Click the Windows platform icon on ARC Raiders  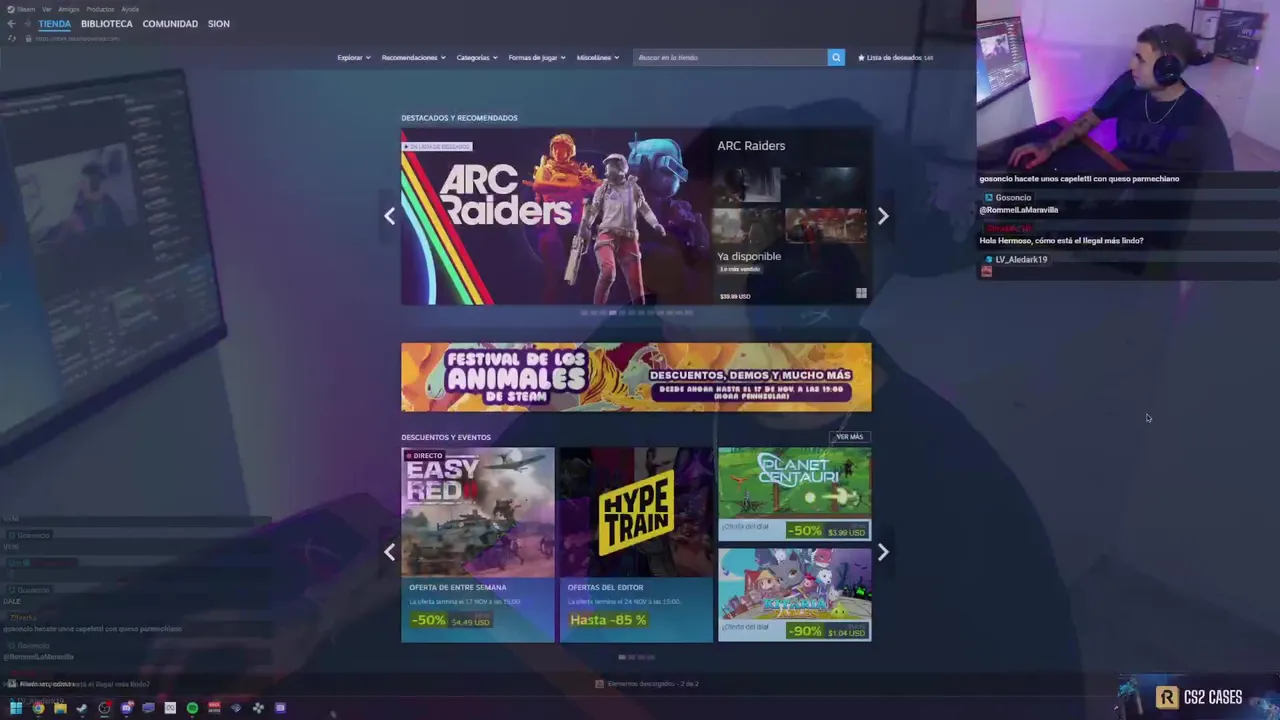click(861, 293)
